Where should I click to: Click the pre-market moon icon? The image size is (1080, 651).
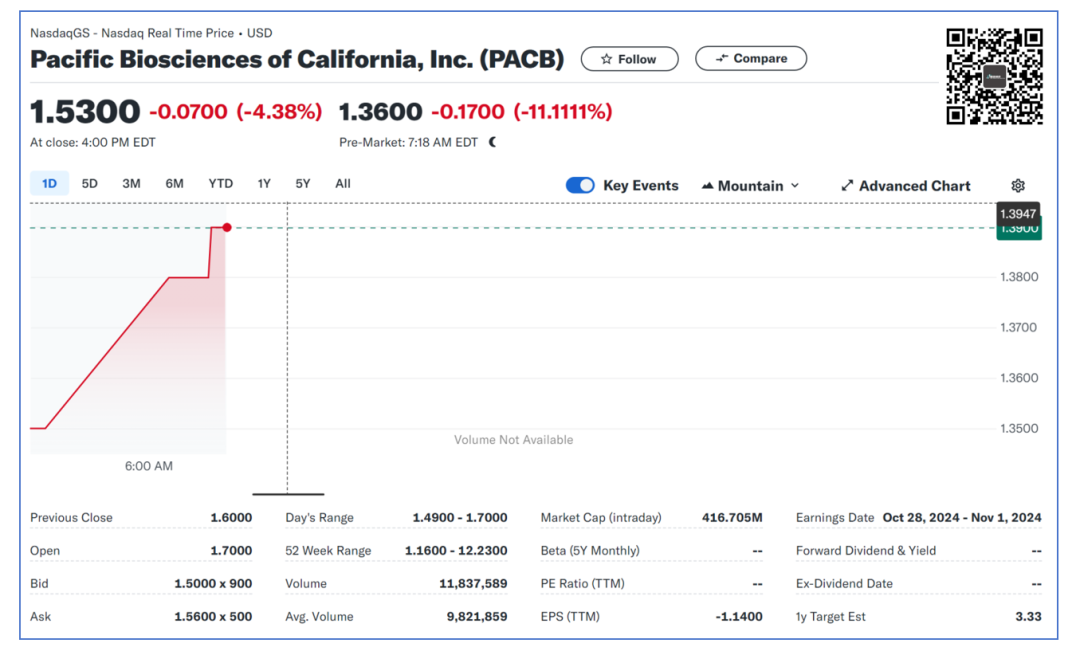click(492, 142)
